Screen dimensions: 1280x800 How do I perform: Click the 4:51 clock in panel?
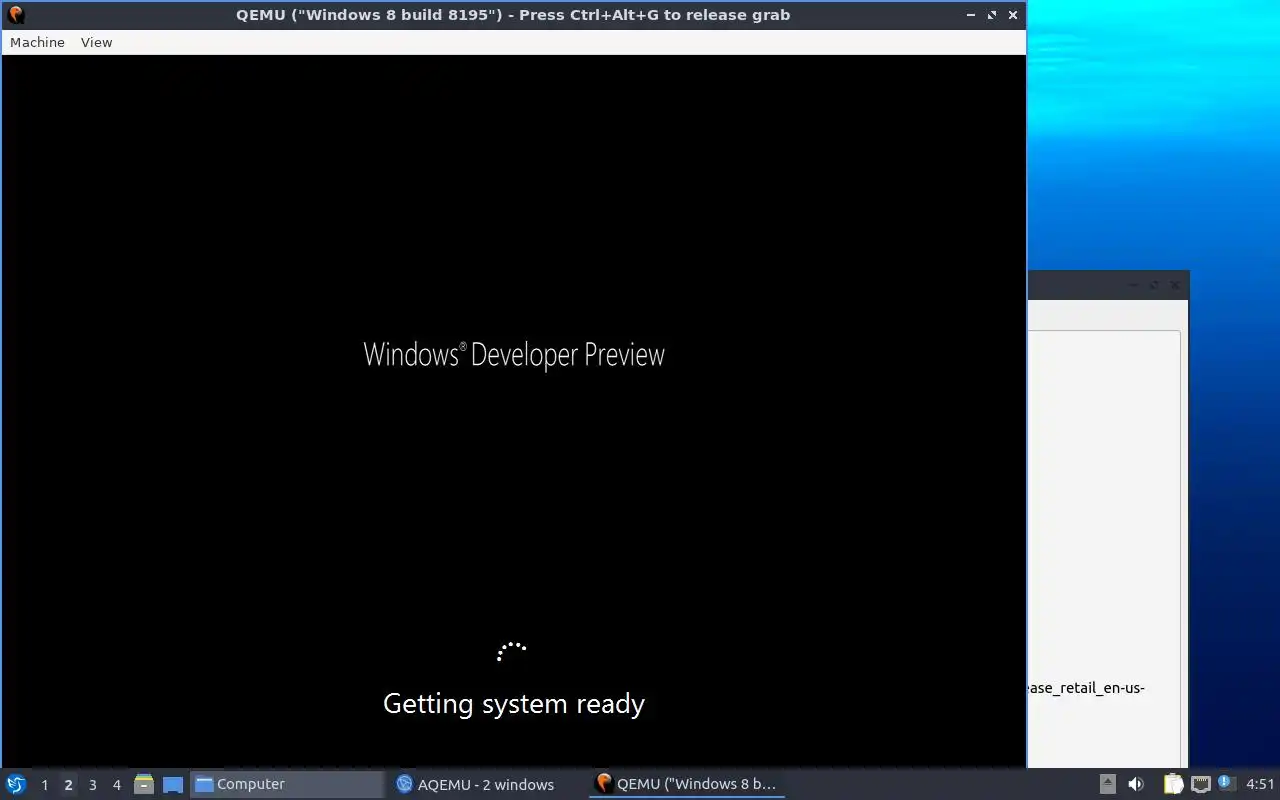coord(1260,784)
